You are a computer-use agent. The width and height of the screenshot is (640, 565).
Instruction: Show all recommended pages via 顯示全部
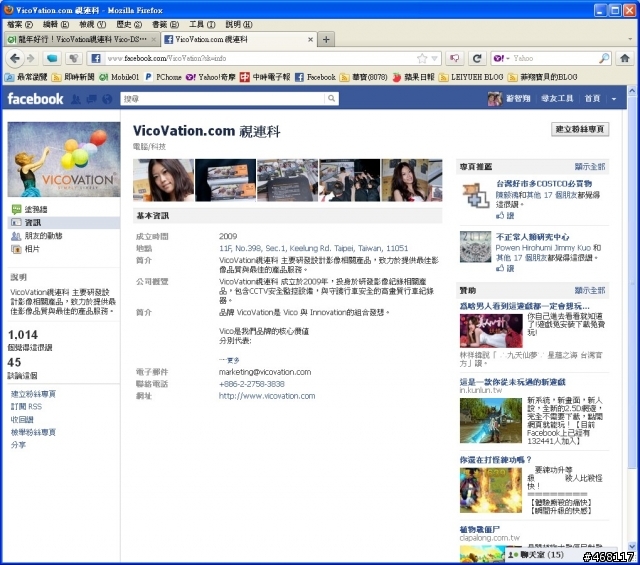[x=590, y=167]
